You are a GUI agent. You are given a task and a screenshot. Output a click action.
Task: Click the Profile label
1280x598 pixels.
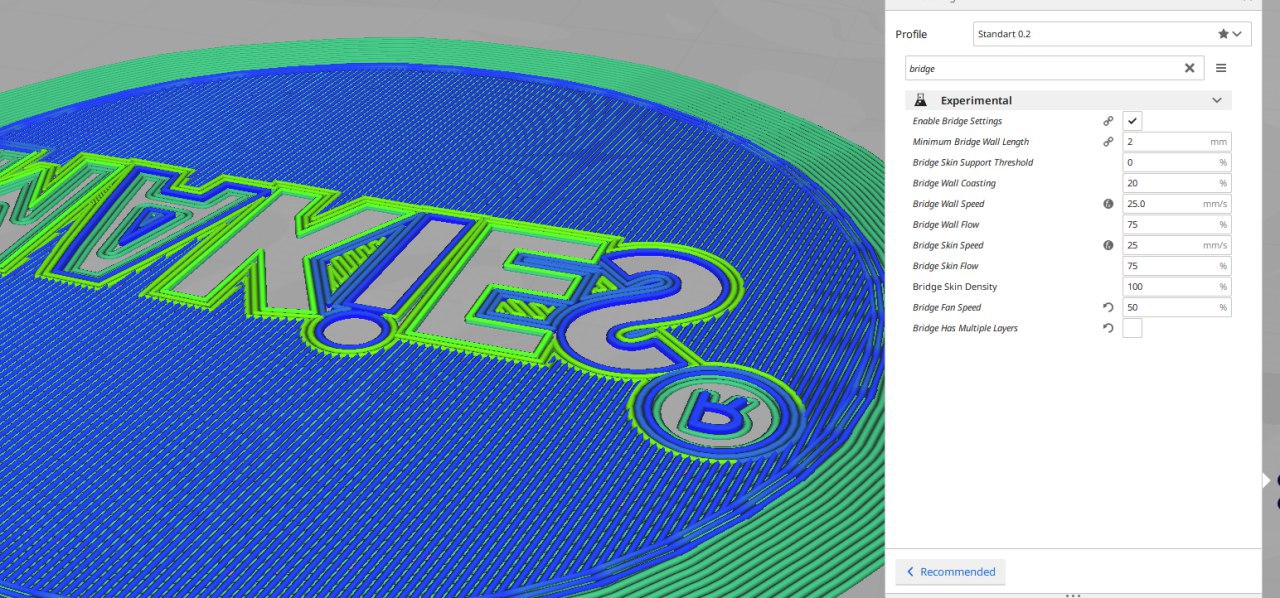[x=911, y=34]
